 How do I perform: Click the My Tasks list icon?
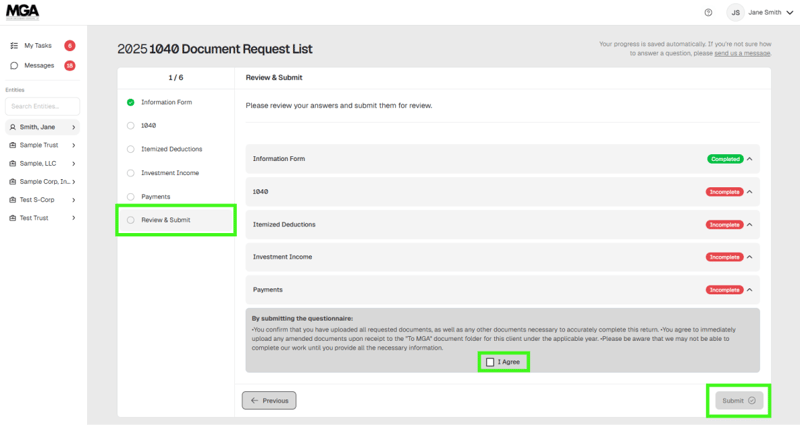[14, 45]
